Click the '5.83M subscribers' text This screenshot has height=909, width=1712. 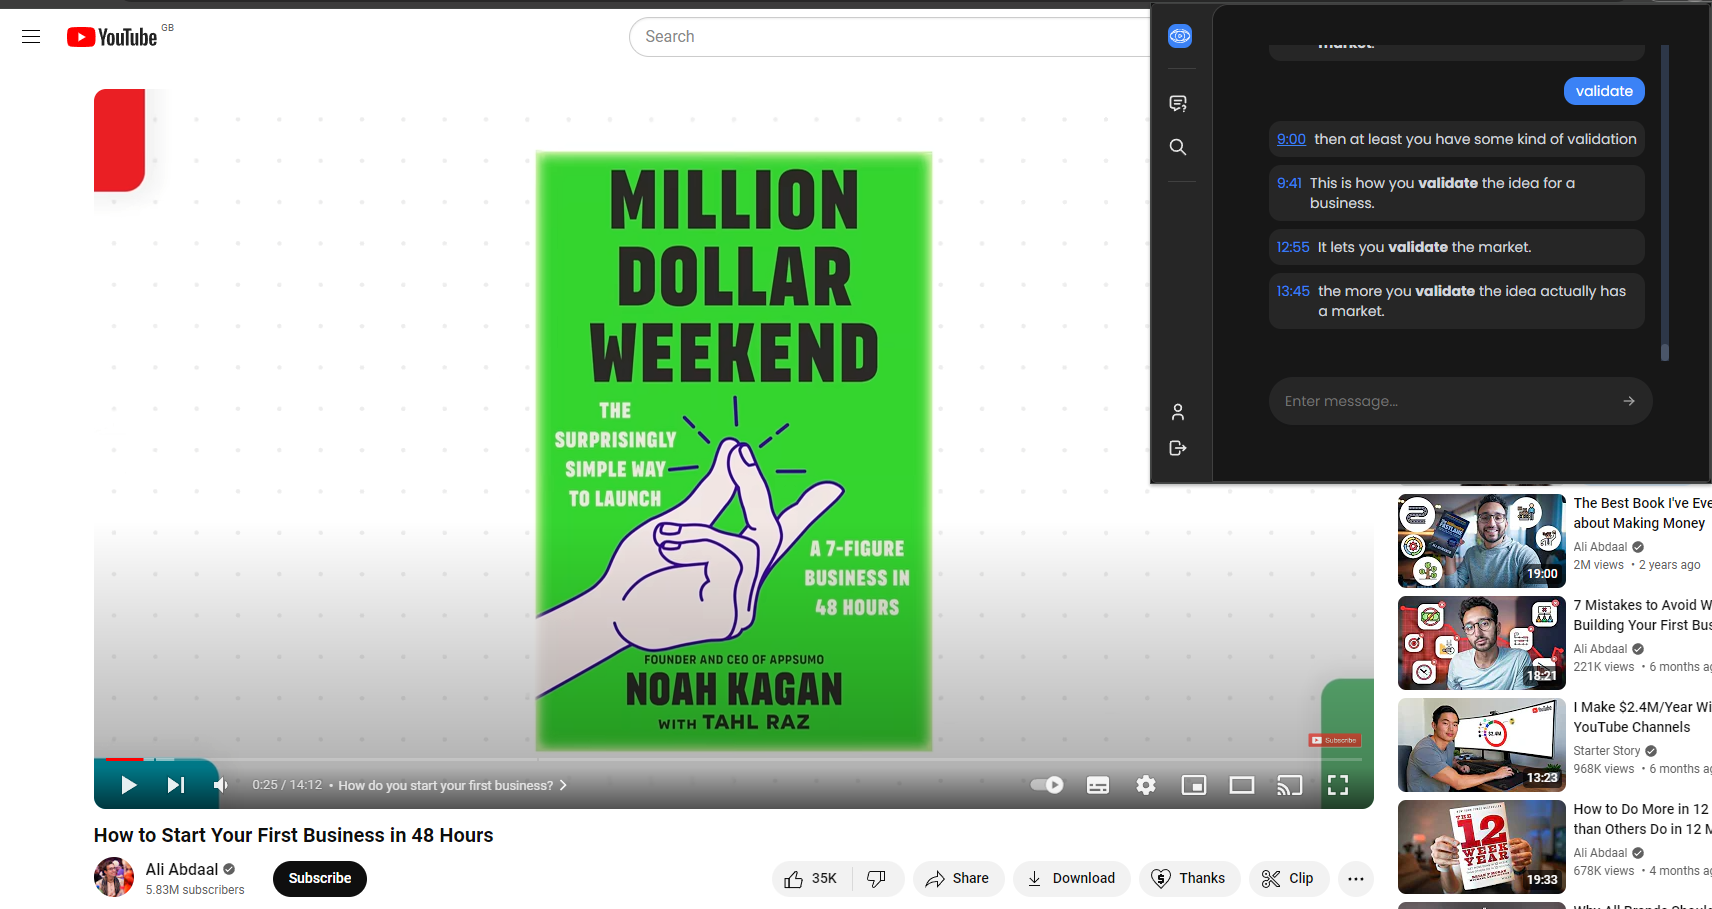click(195, 890)
